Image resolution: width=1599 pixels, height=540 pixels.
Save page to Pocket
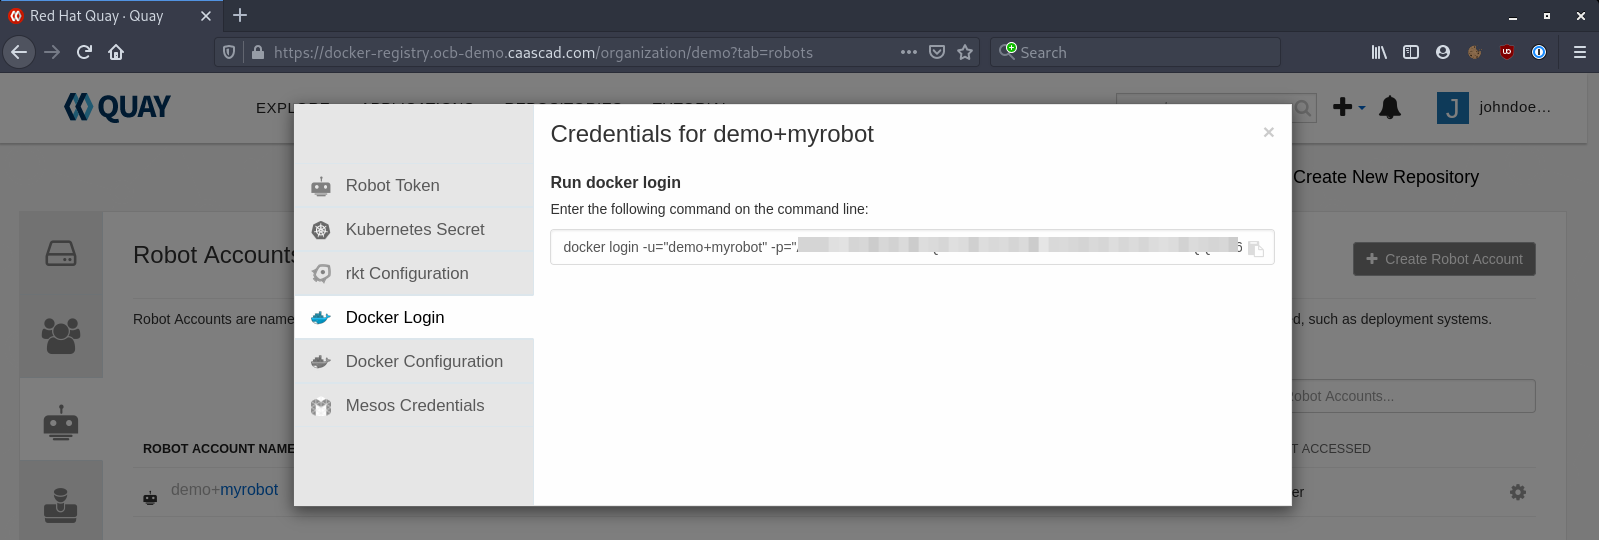click(937, 52)
